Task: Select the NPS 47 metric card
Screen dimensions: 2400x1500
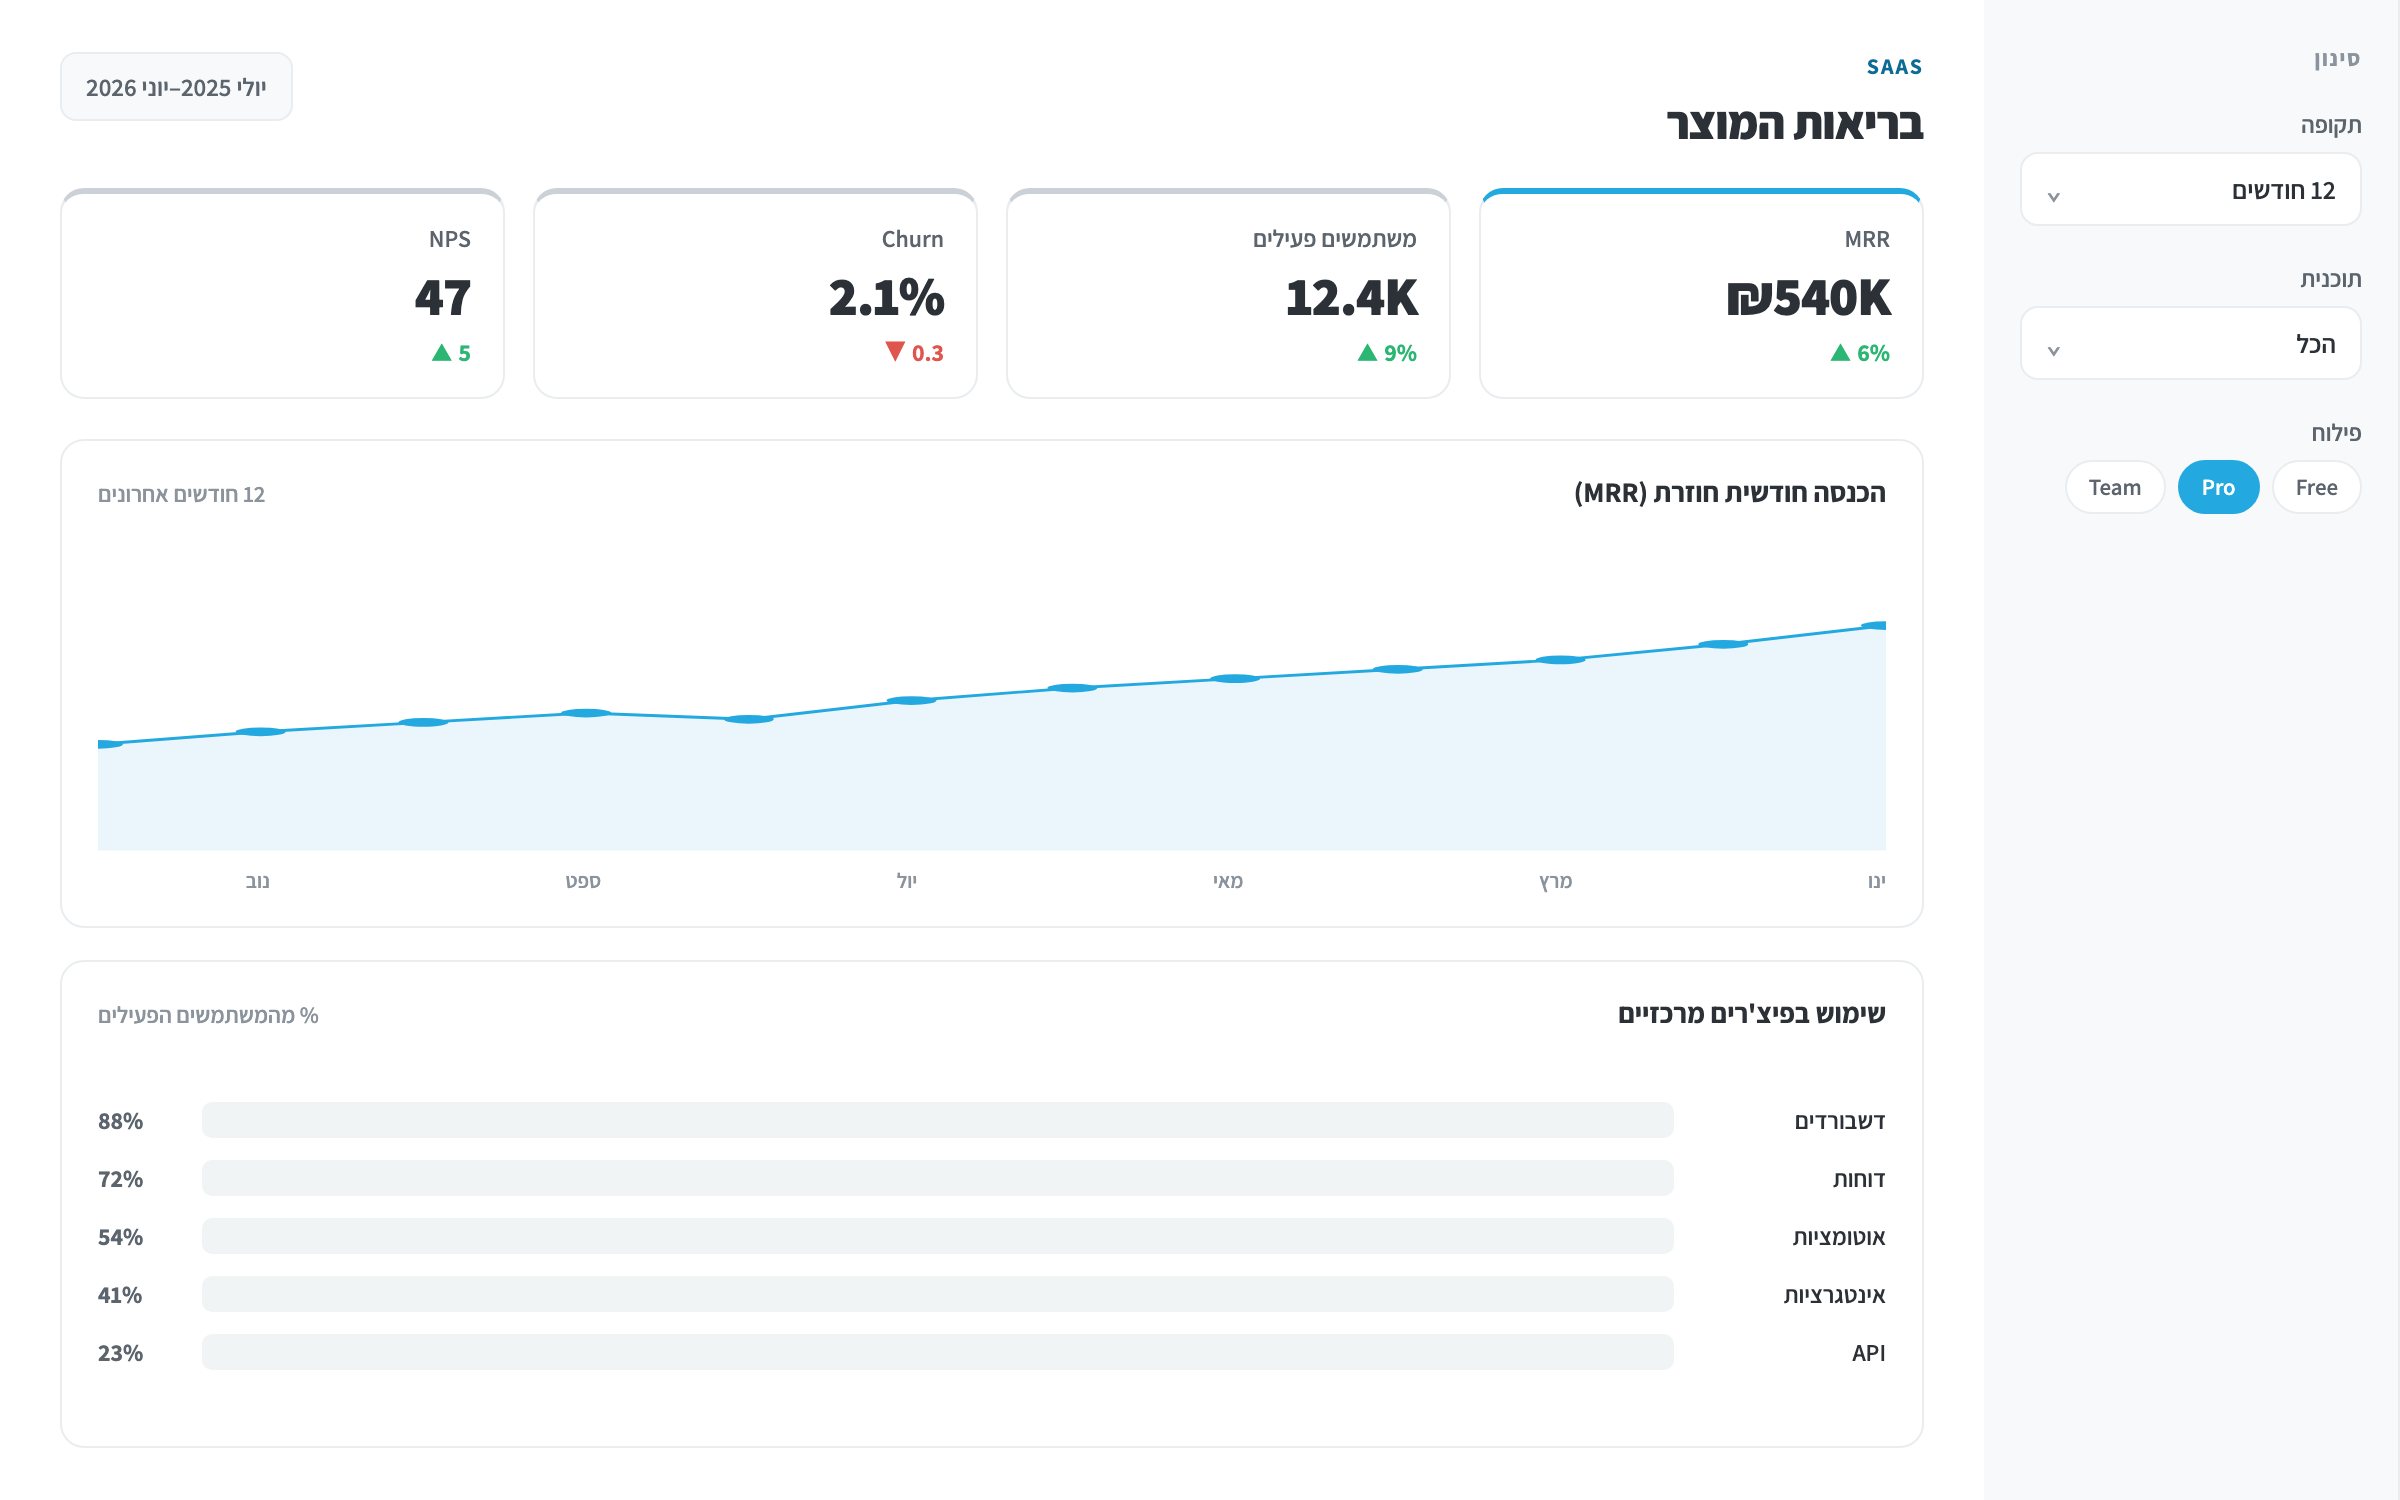Action: [x=282, y=293]
